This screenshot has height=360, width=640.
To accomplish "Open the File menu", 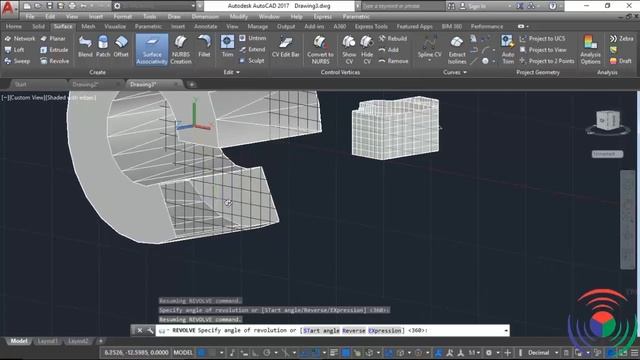I will click(x=30, y=16).
